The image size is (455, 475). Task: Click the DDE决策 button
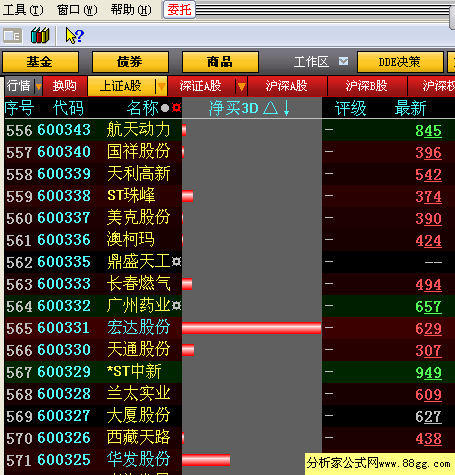click(x=400, y=62)
